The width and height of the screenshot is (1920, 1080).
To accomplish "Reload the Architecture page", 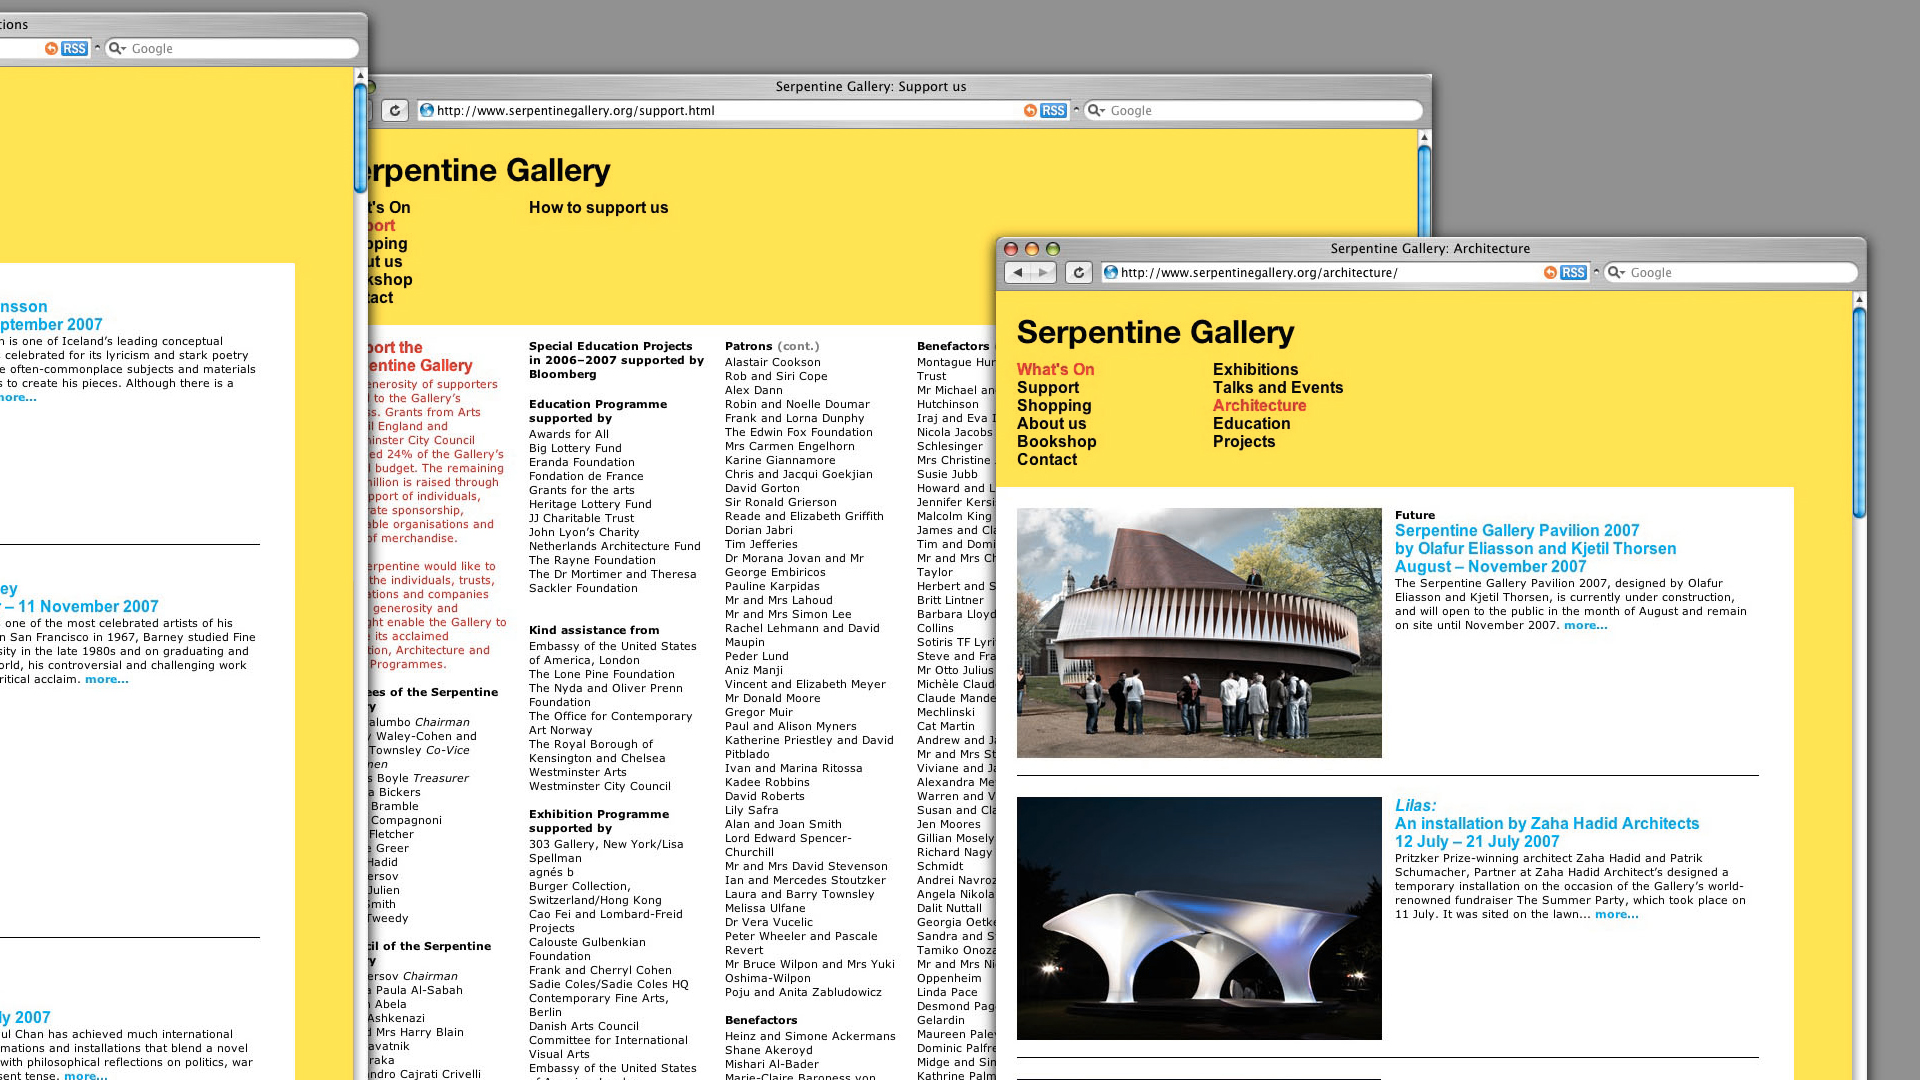I will point(1078,273).
